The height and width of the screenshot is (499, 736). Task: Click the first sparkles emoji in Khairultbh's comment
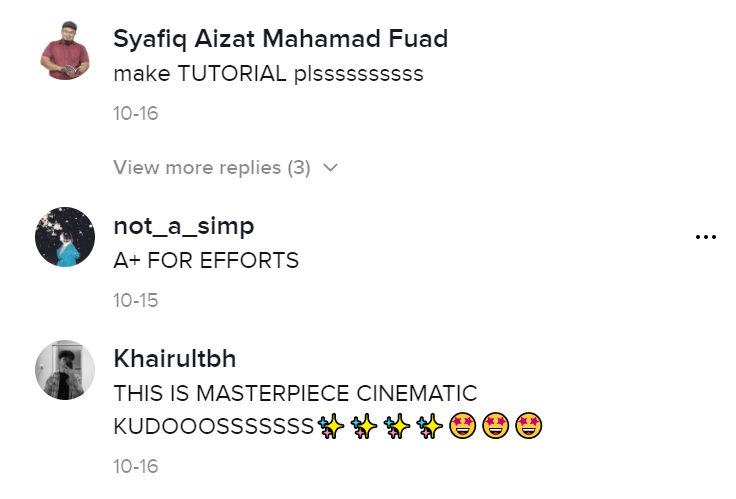(331, 426)
